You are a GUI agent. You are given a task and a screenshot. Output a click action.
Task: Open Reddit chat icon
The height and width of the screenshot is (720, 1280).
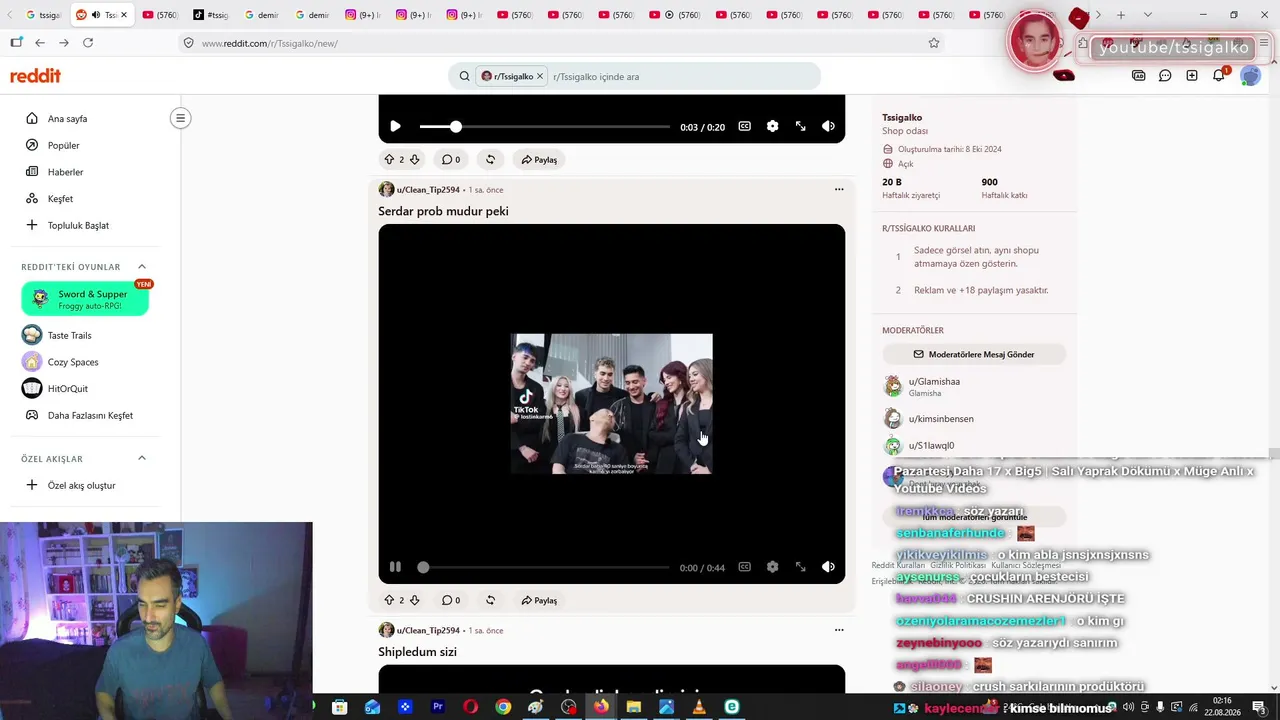tap(1165, 75)
